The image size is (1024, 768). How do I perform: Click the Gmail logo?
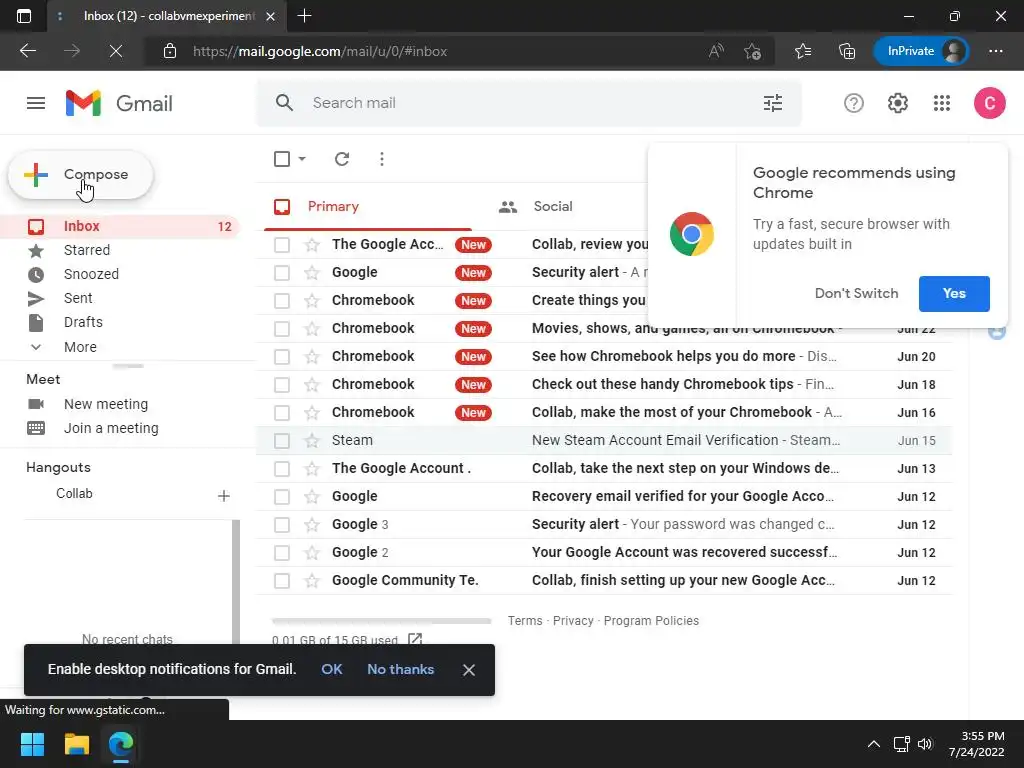click(119, 103)
